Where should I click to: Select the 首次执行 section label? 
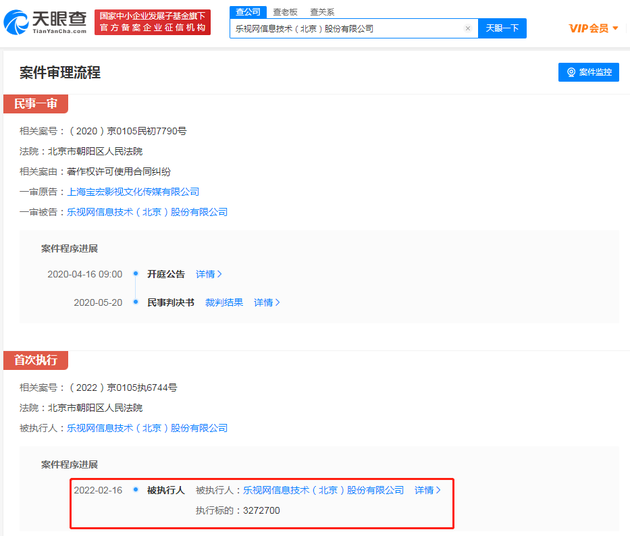coord(36,360)
